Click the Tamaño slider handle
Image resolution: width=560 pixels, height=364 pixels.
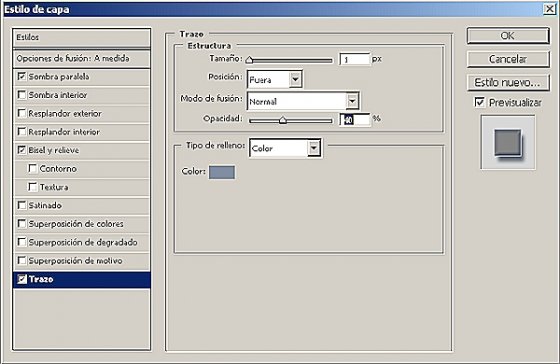point(249,60)
